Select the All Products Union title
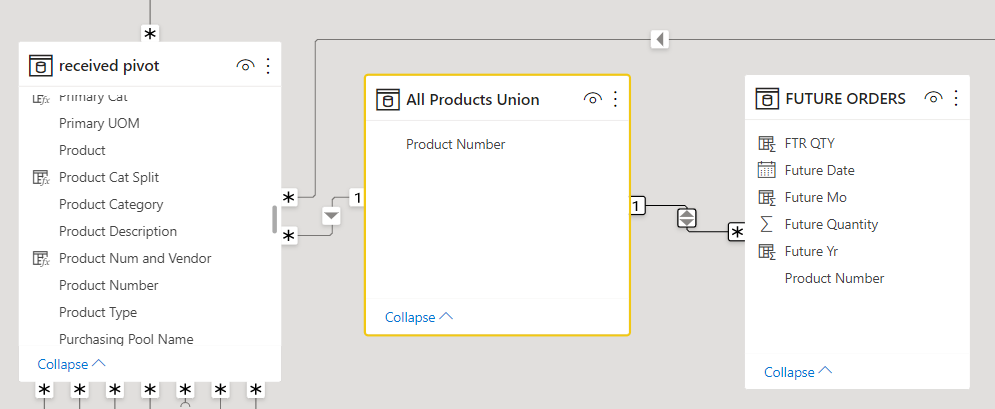This screenshot has height=409, width=995. pyautogui.click(x=473, y=100)
